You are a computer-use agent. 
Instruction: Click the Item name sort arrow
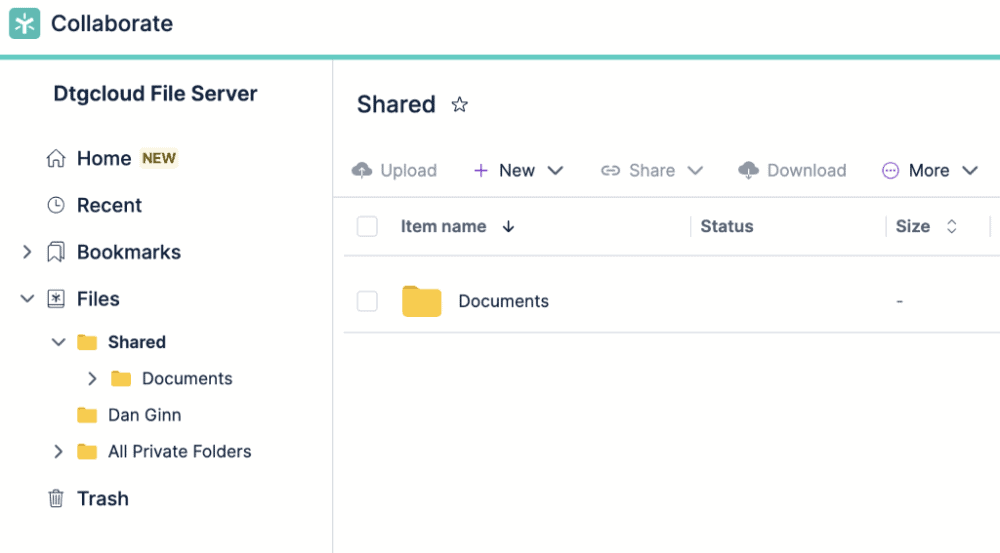(508, 226)
